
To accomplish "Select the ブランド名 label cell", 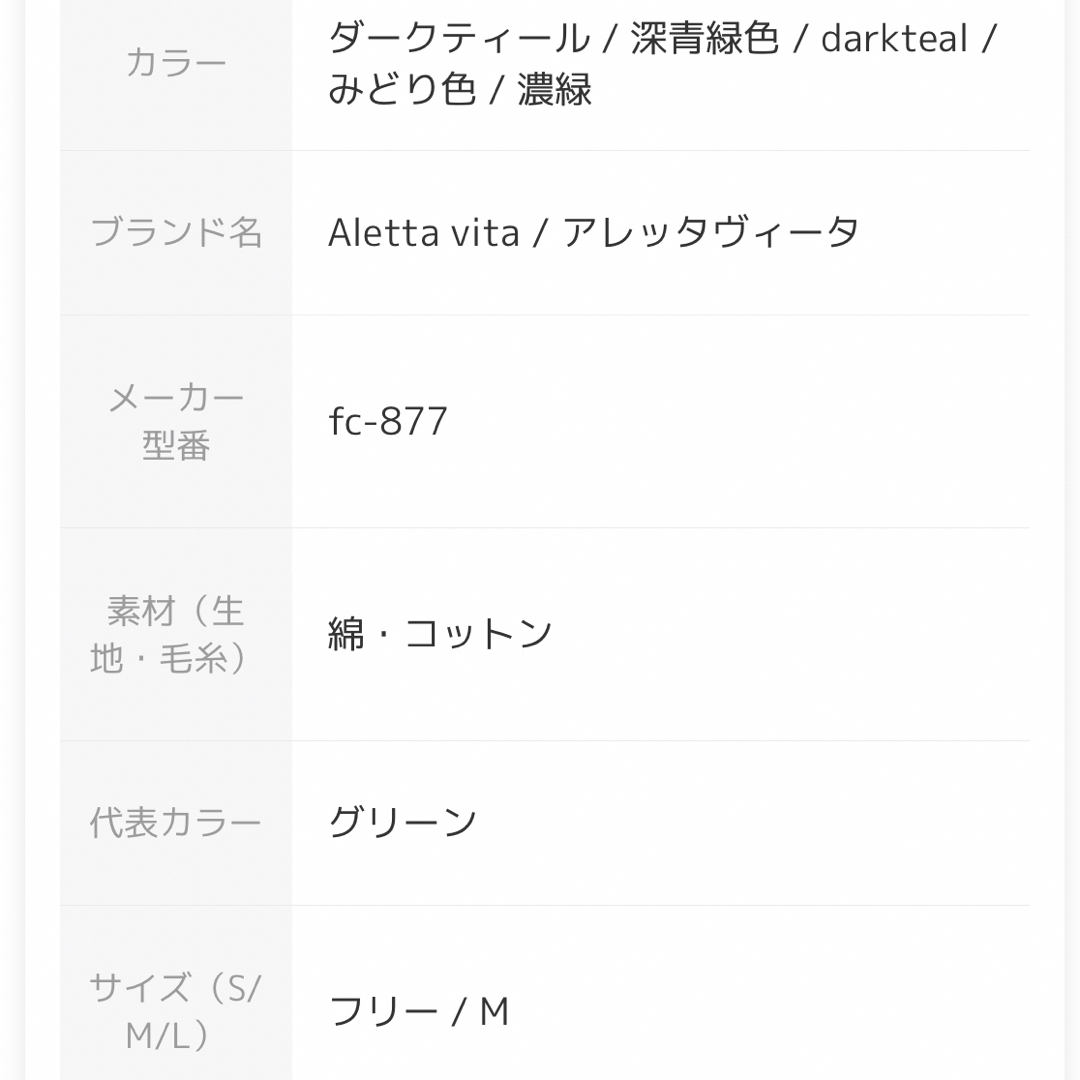I will pyautogui.click(x=176, y=233).
